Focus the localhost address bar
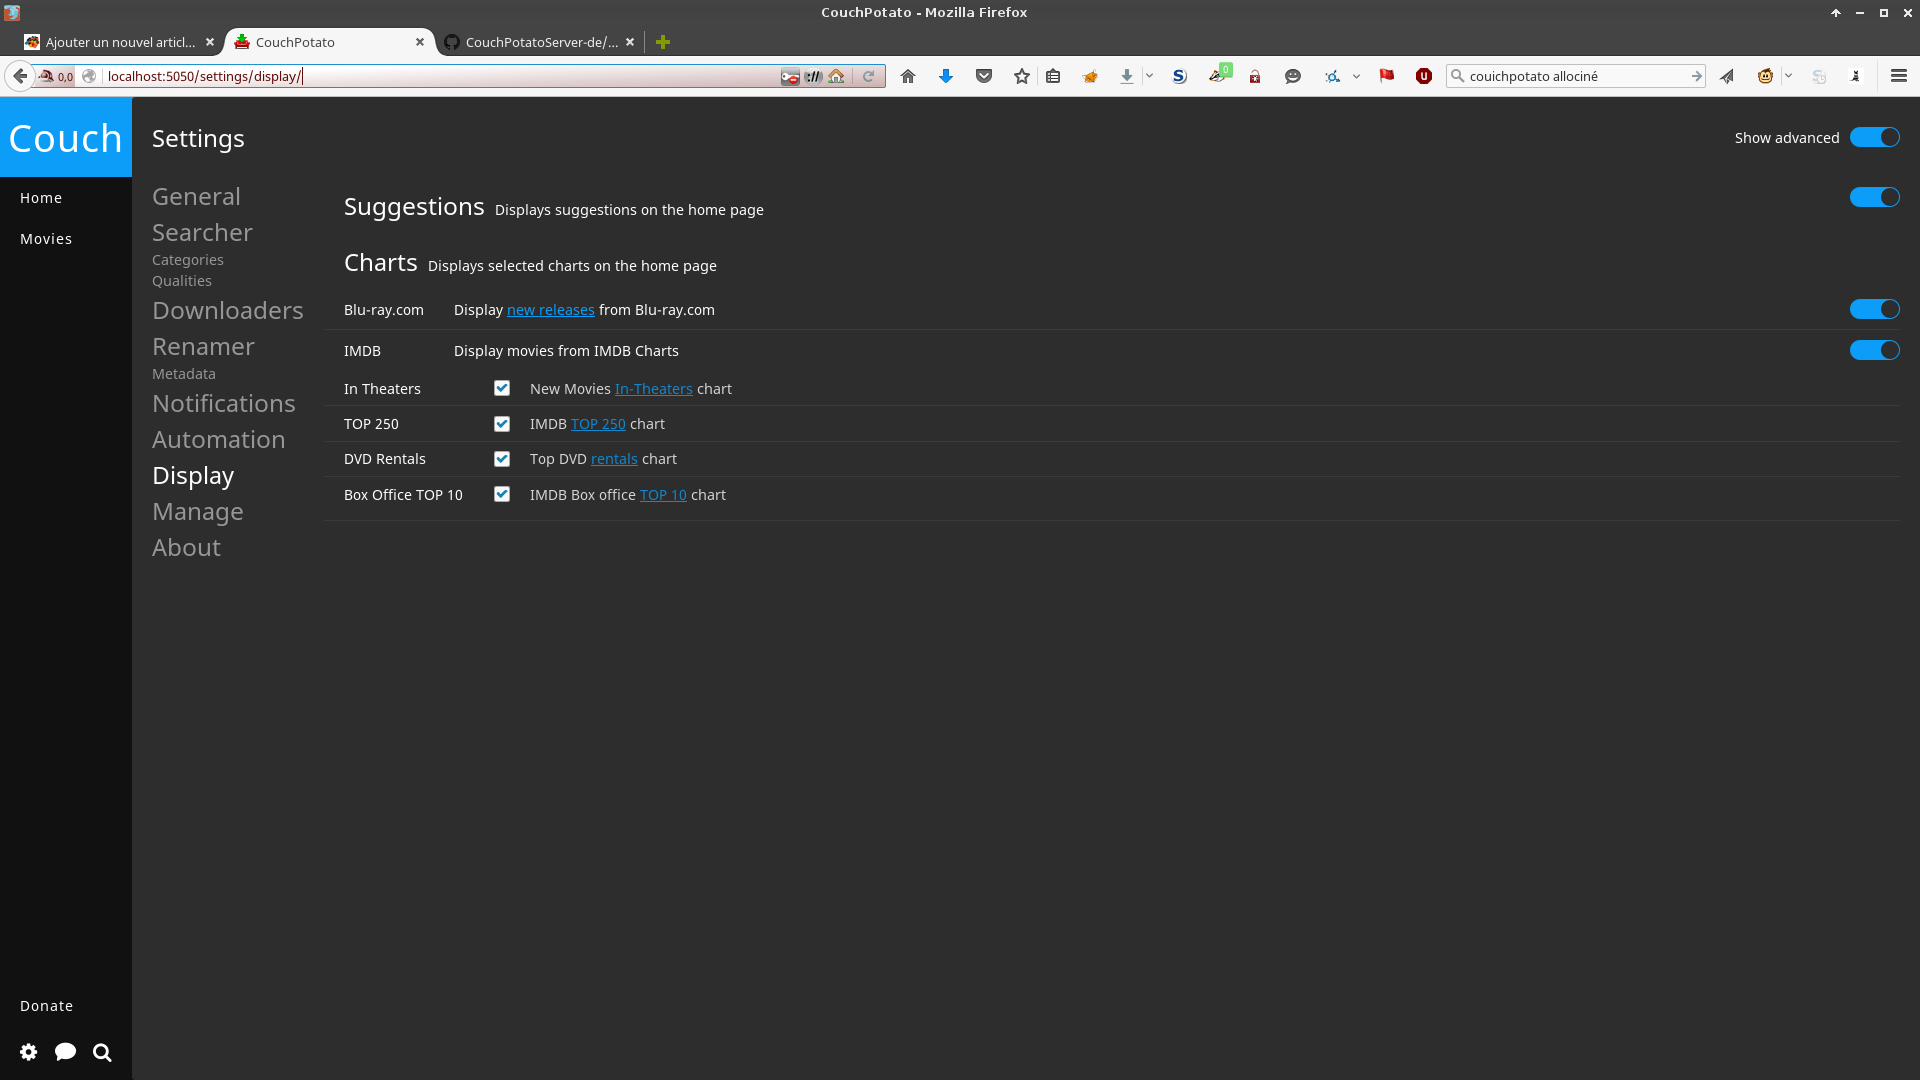 [440, 76]
